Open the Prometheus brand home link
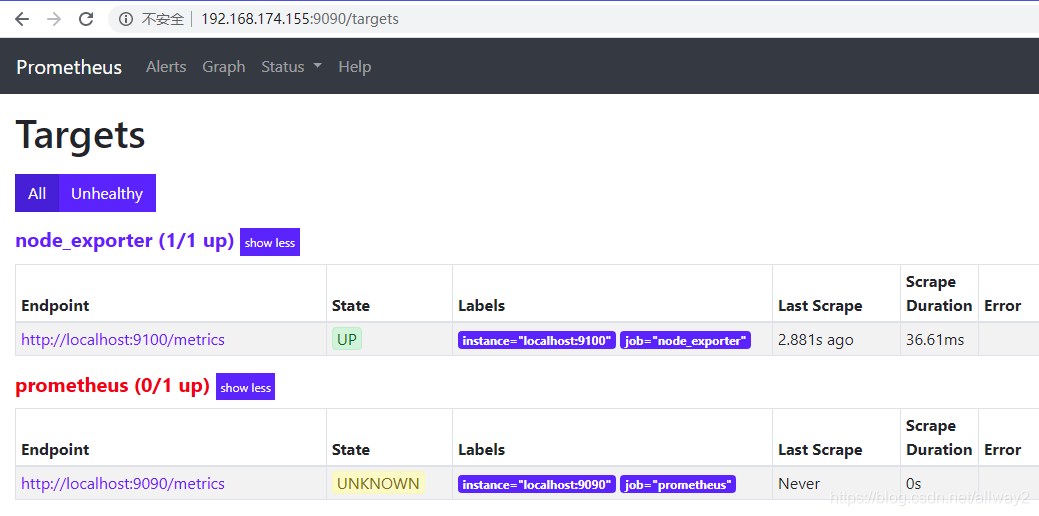The height and width of the screenshot is (516, 1039). tap(69, 67)
